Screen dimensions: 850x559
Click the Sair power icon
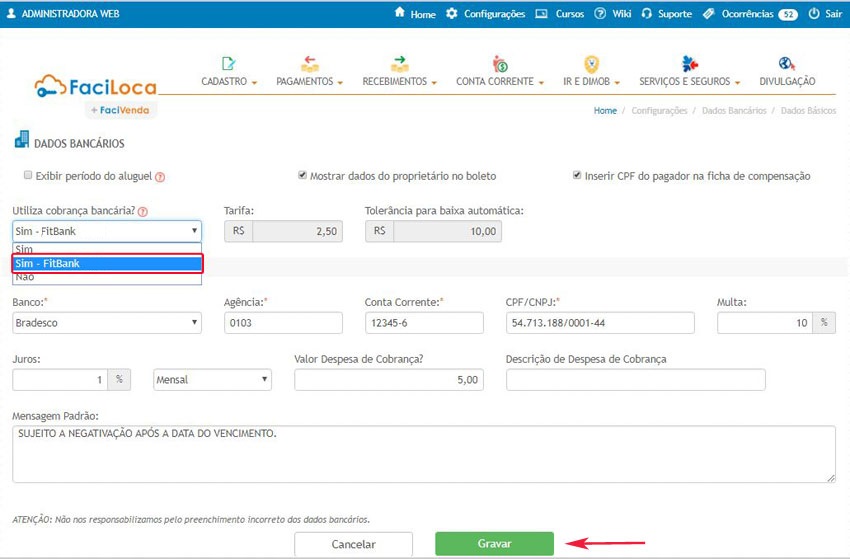[x=814, y=14]
